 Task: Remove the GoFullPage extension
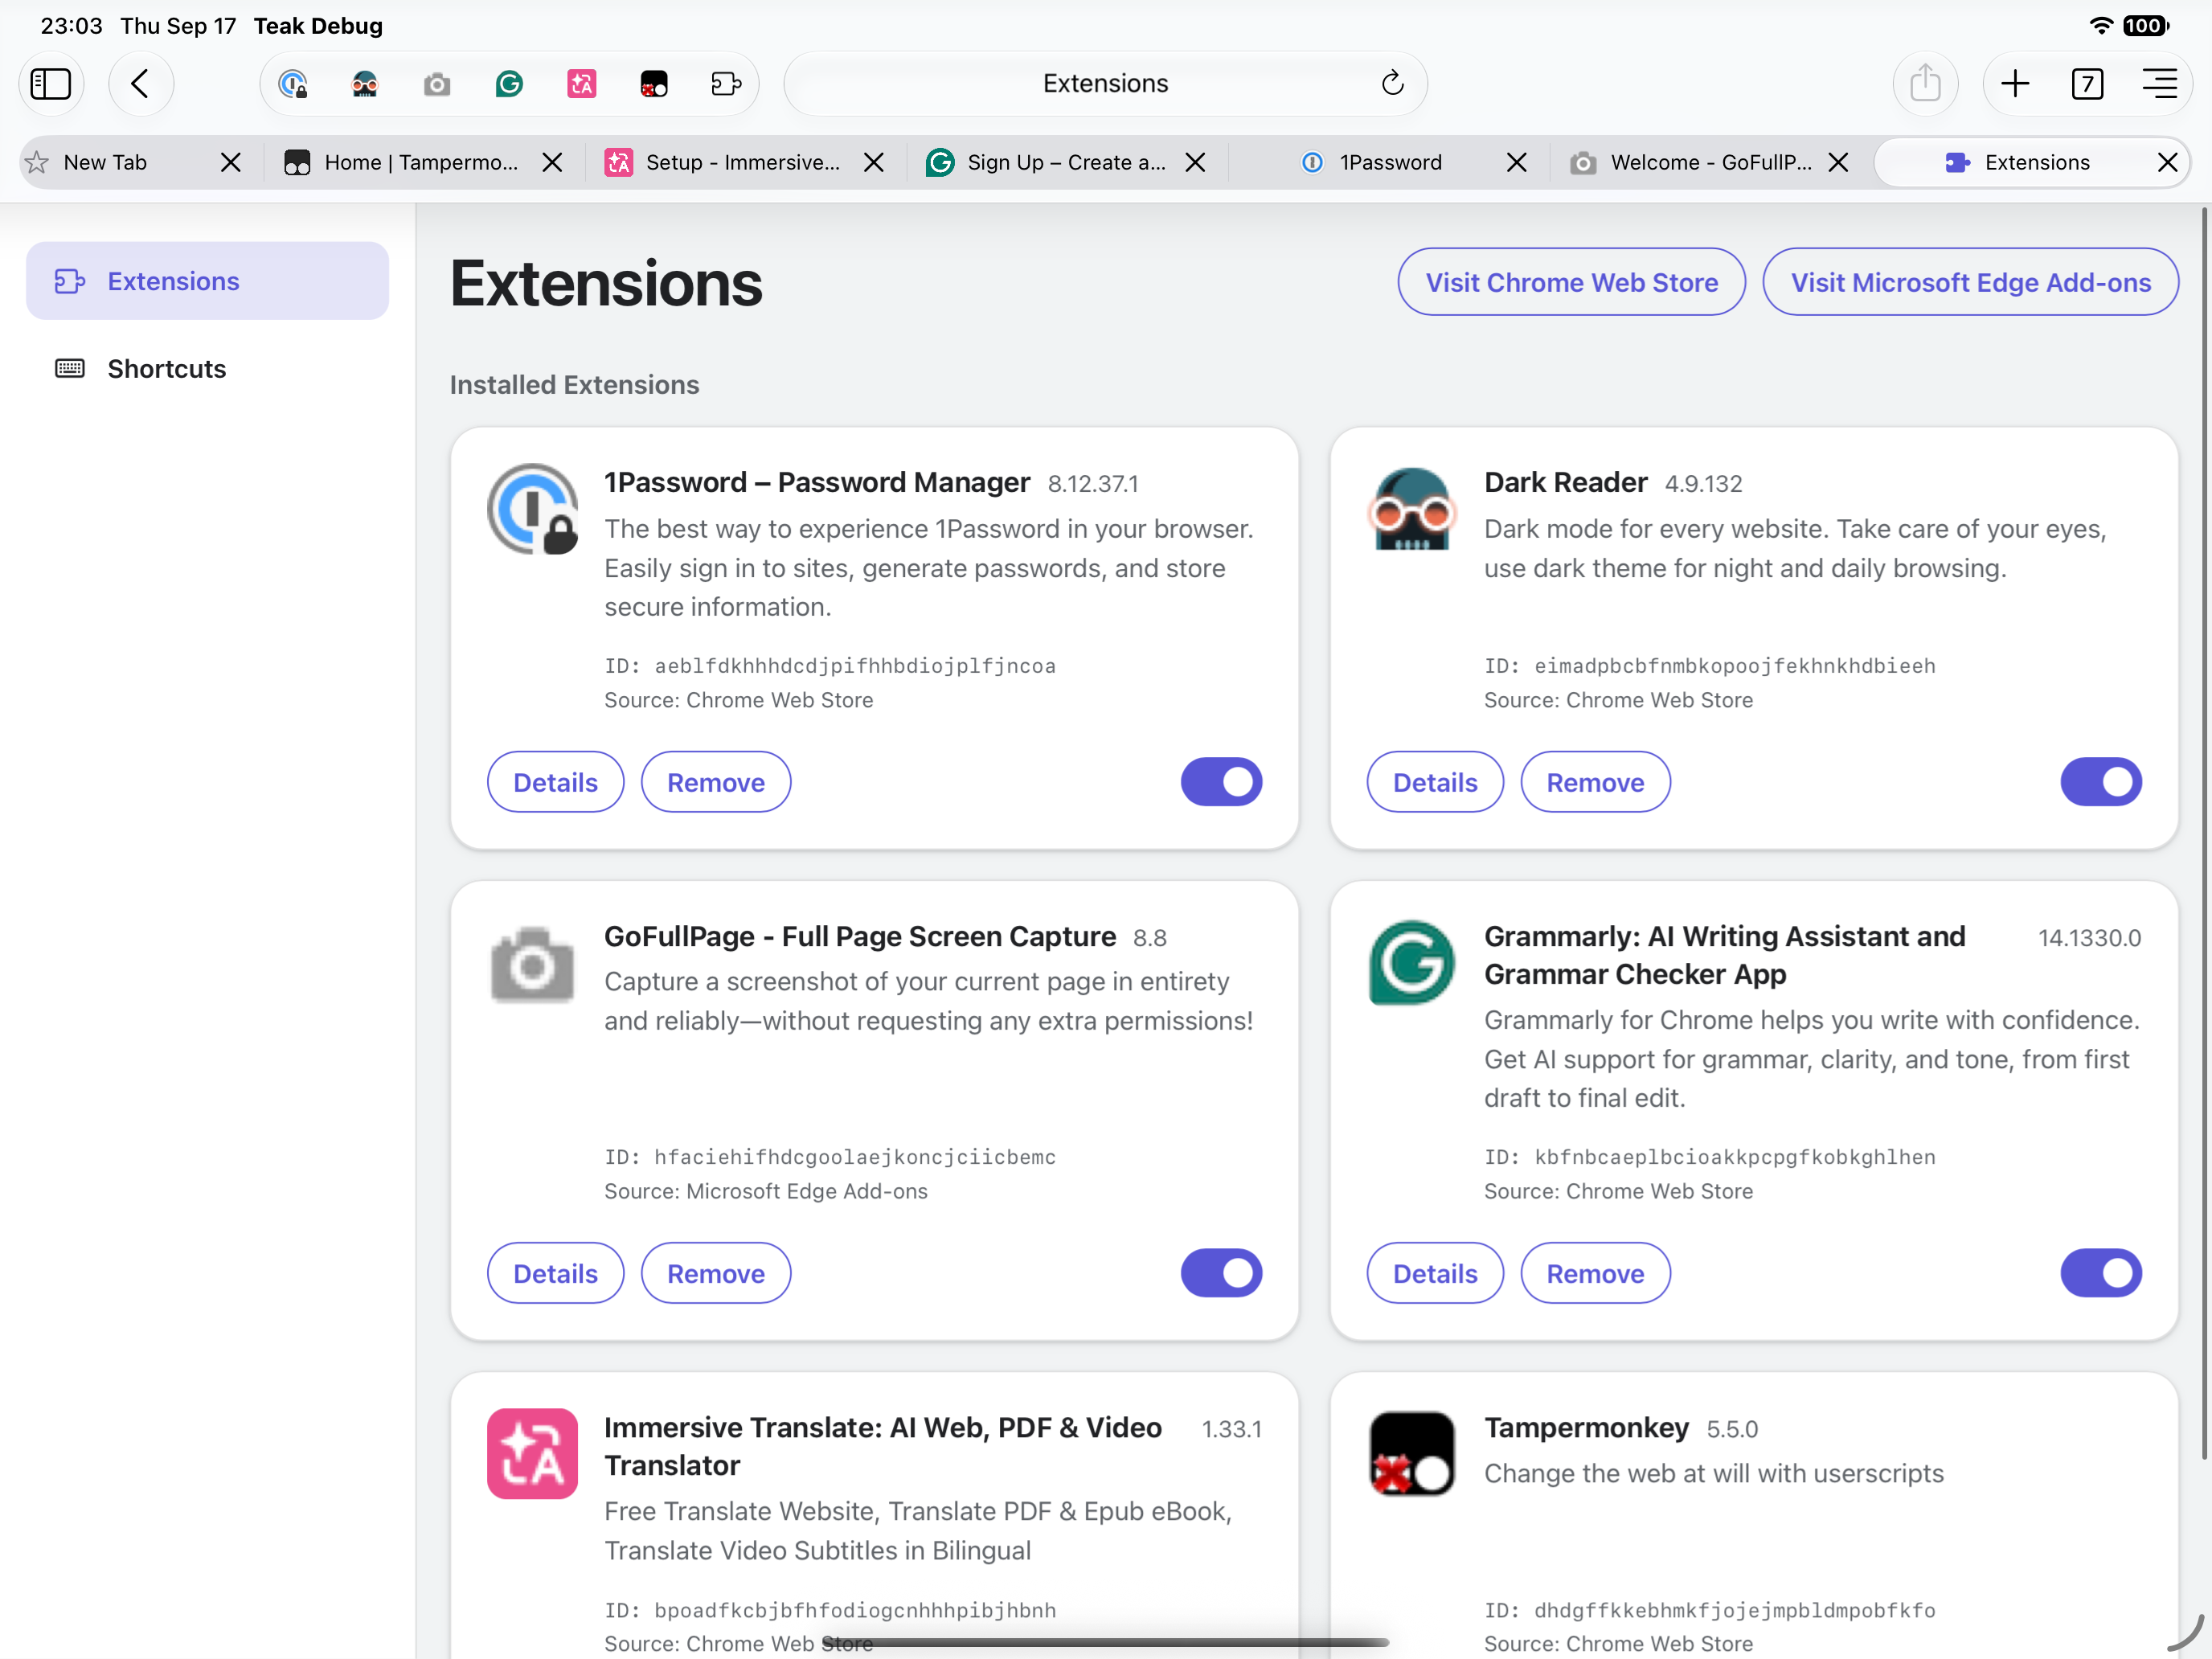click(x=716, y=1273)
